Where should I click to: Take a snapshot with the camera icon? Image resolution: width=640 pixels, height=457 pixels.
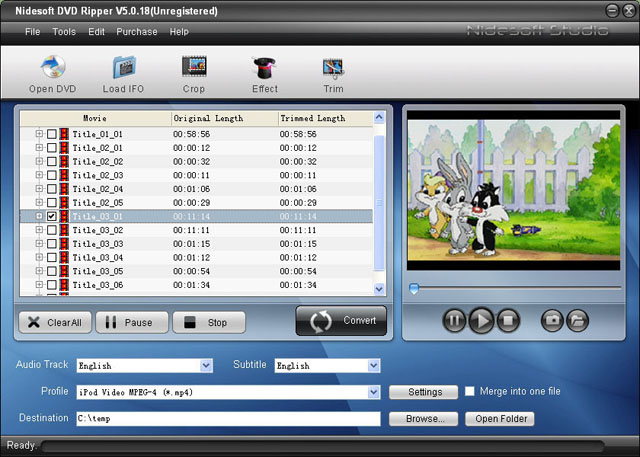click(x=552, y=321)
